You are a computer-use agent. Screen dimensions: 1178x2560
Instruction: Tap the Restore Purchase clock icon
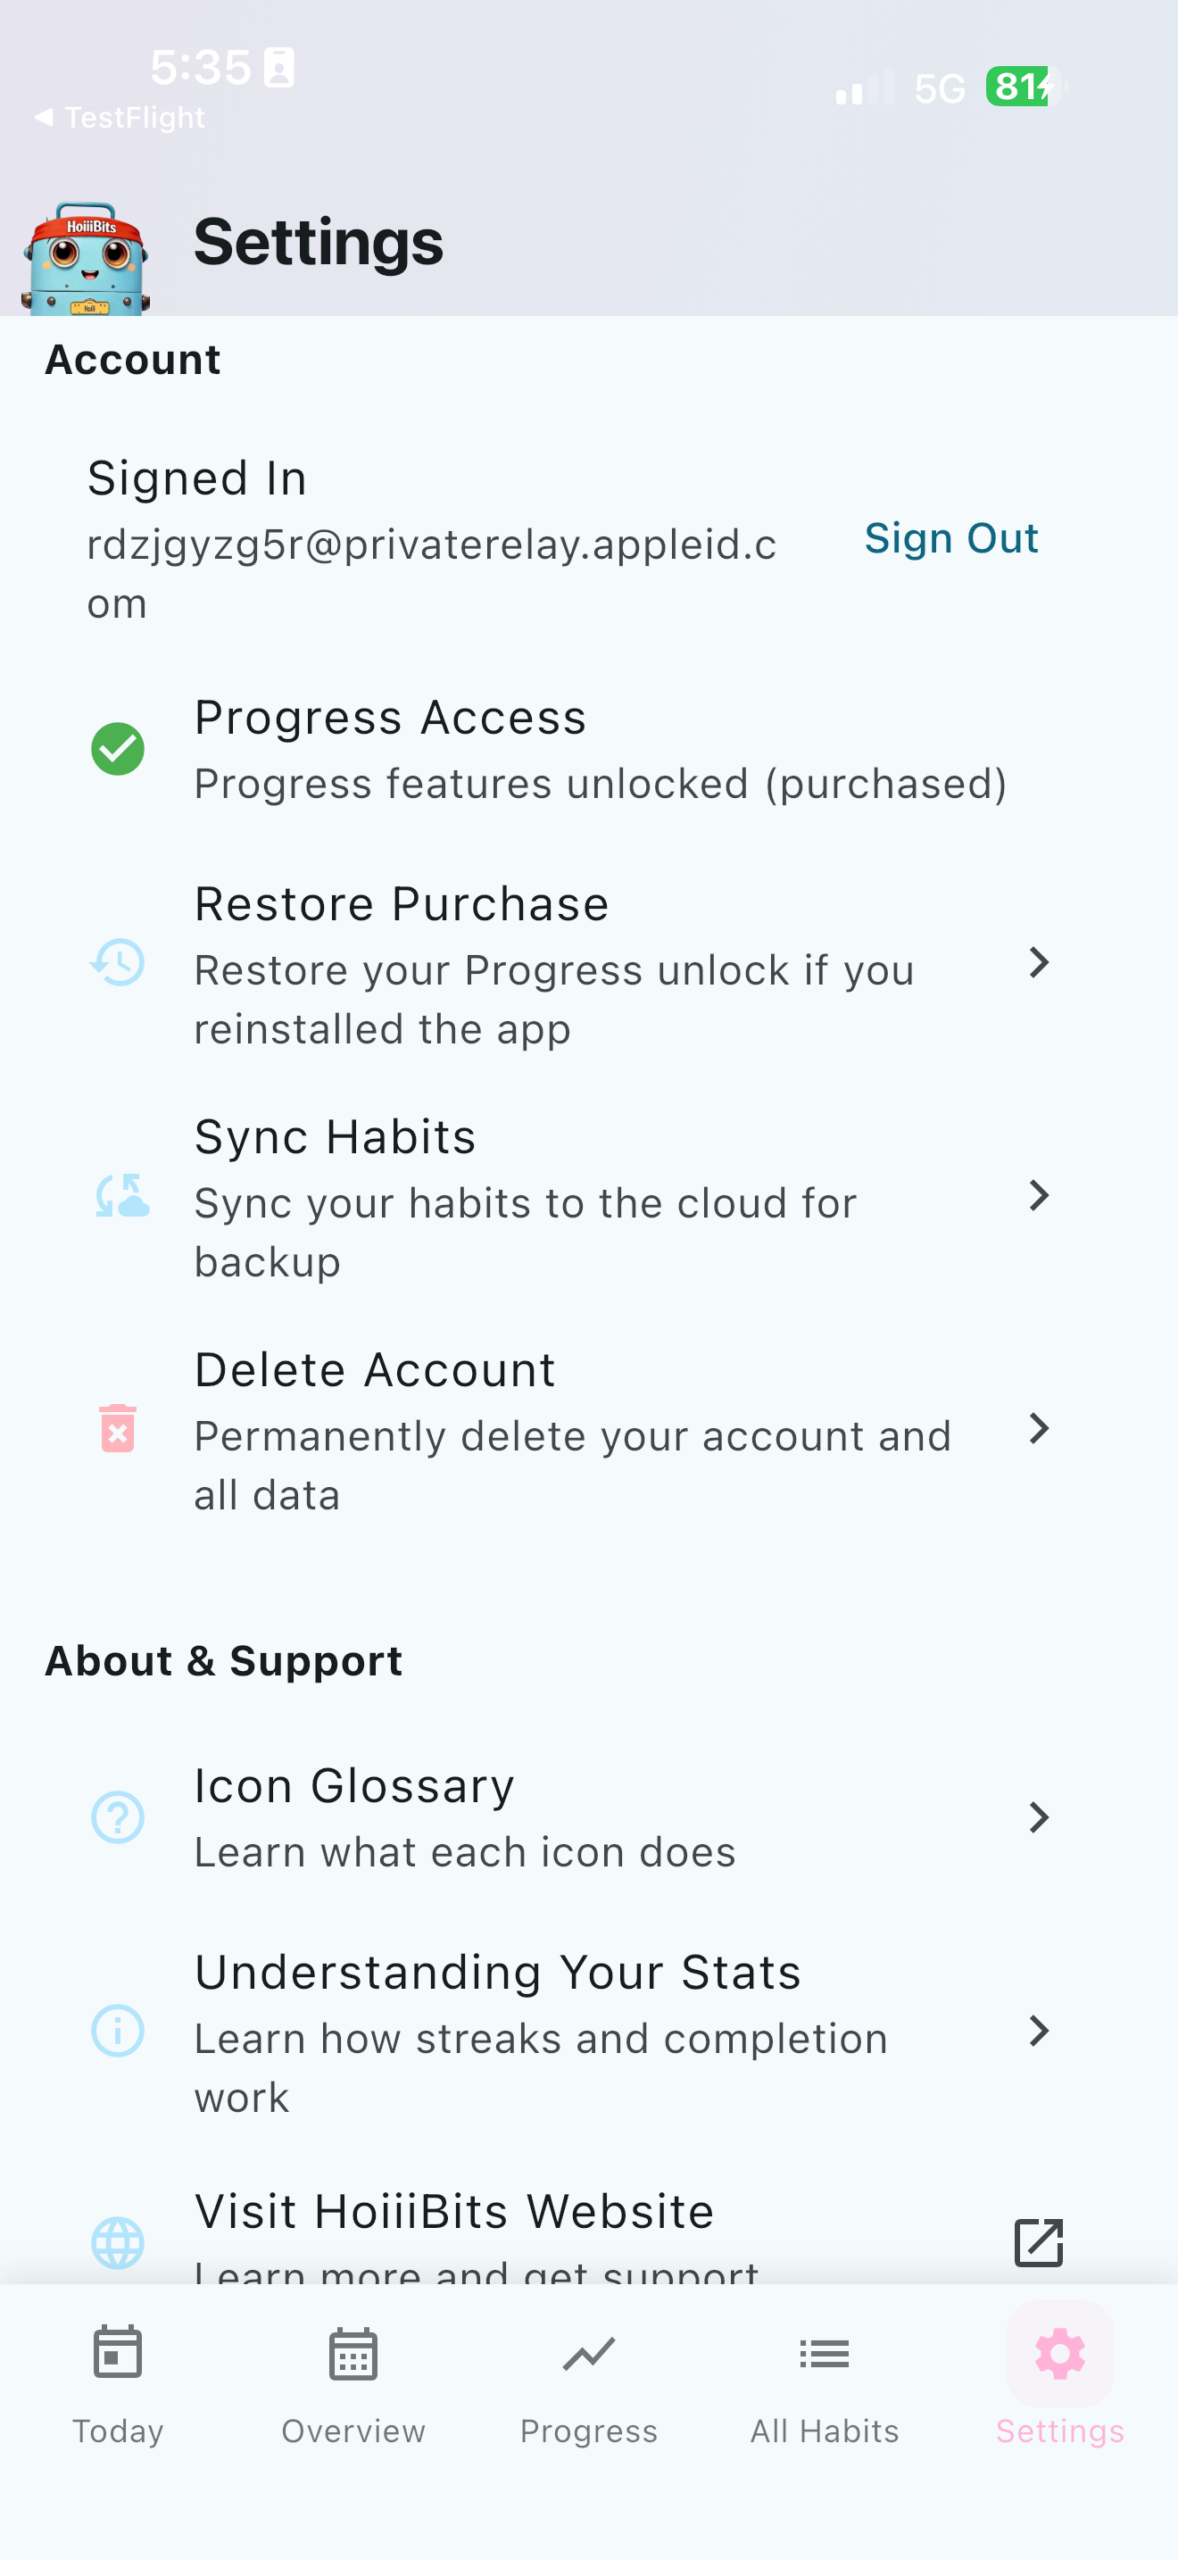click(x=118, y=963)
